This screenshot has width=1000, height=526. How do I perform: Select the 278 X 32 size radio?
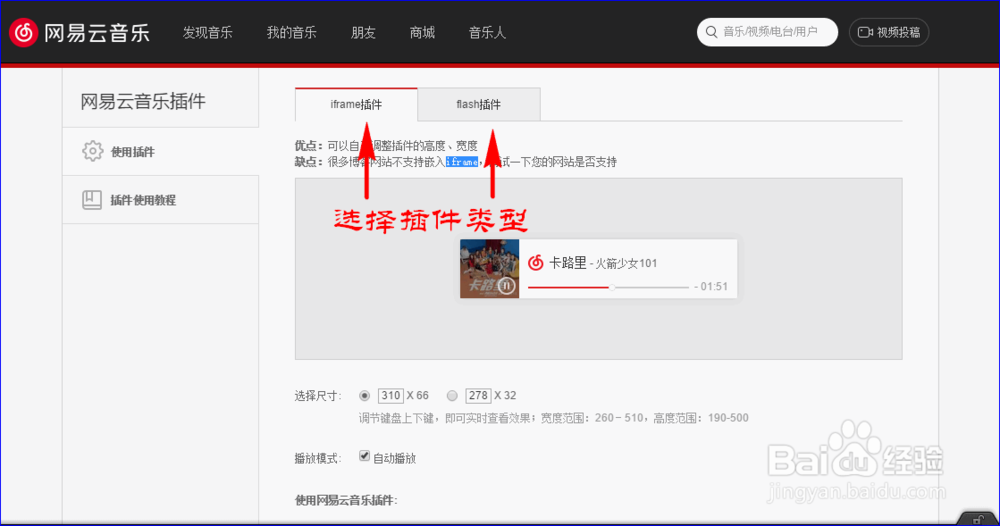452,396
